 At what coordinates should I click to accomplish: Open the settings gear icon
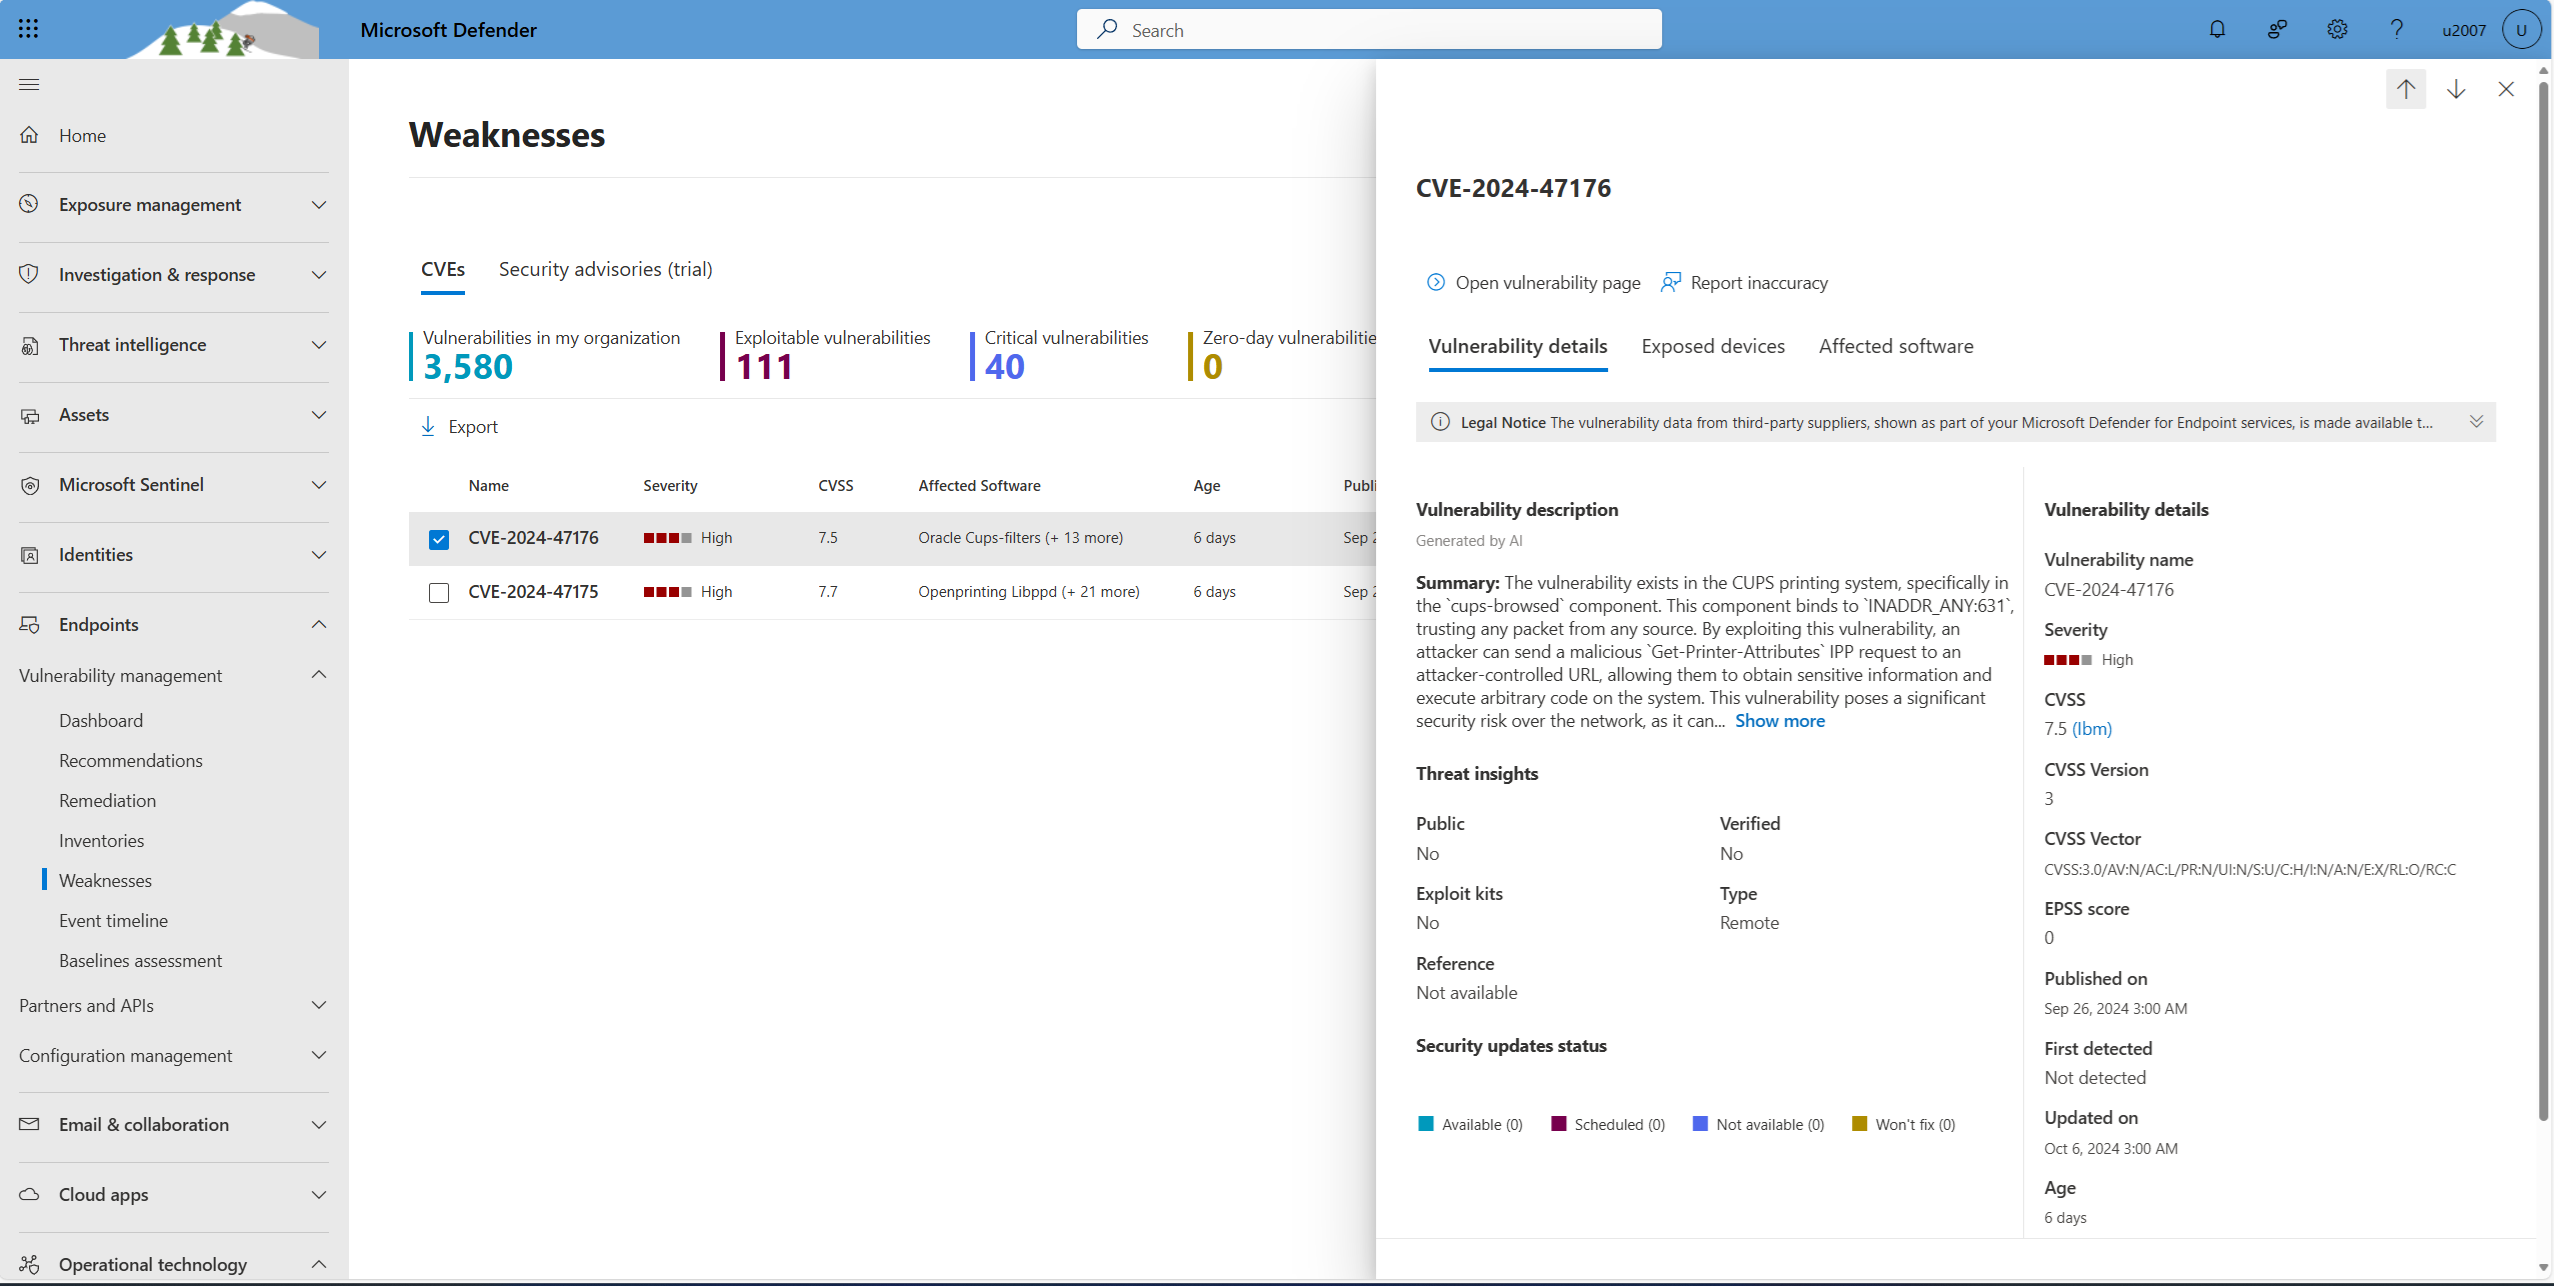(2337, 29)
